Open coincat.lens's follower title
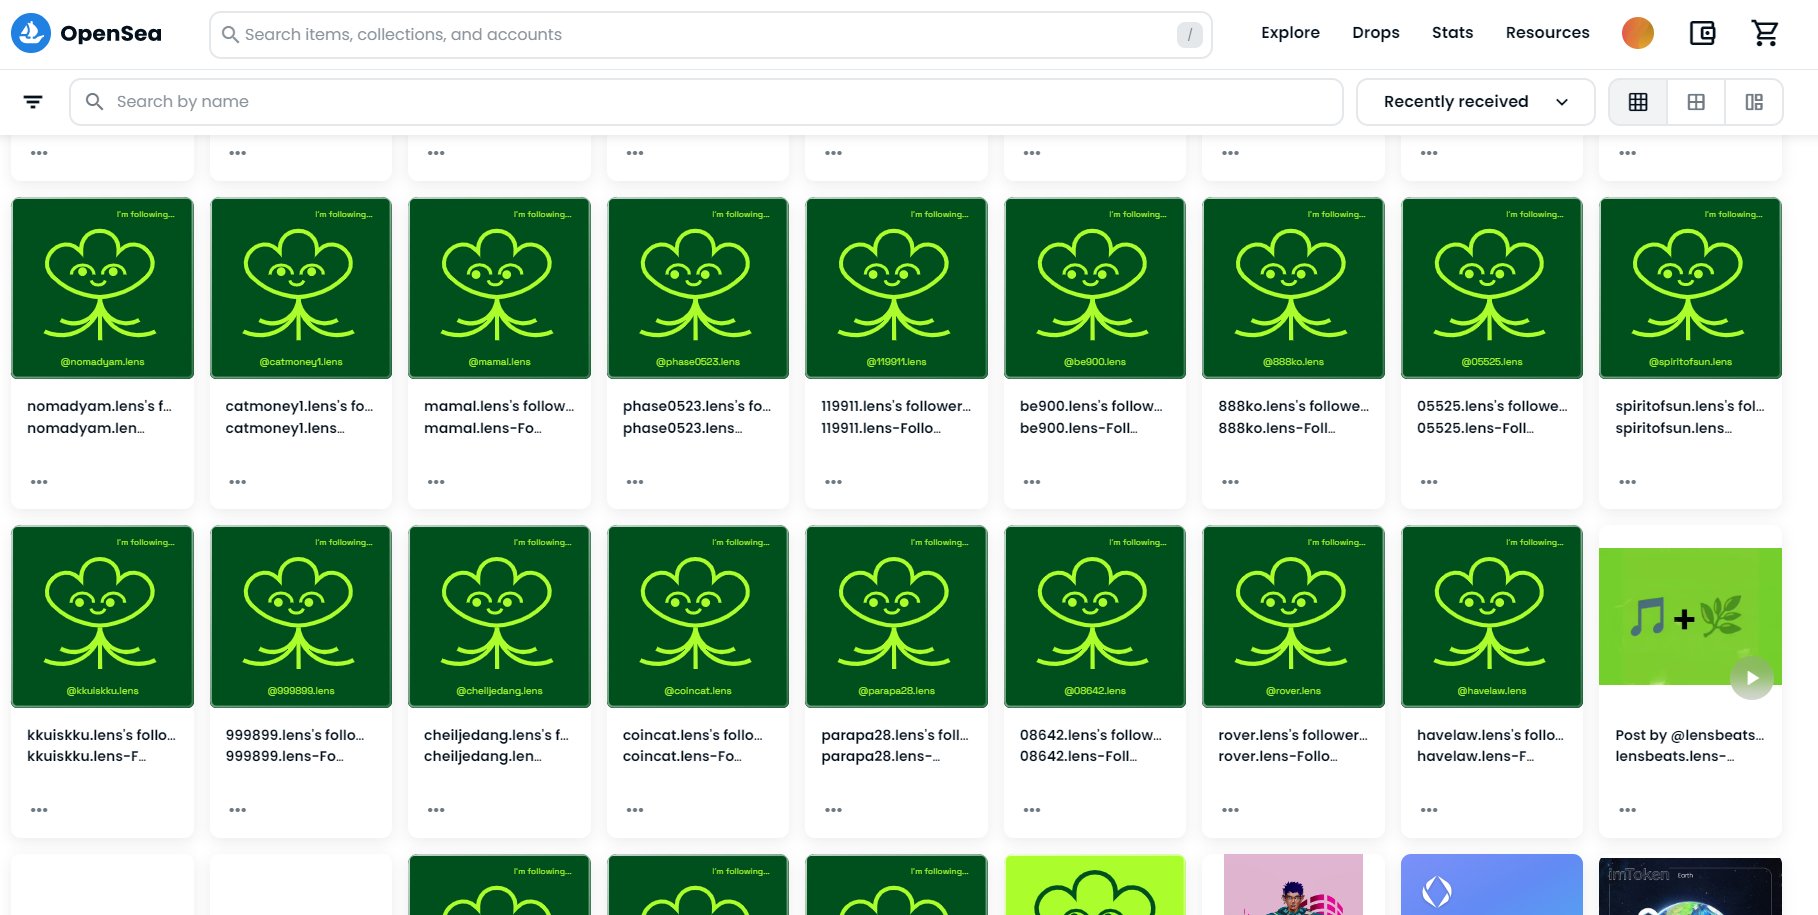1818x915 pixels. coord(693,735)
